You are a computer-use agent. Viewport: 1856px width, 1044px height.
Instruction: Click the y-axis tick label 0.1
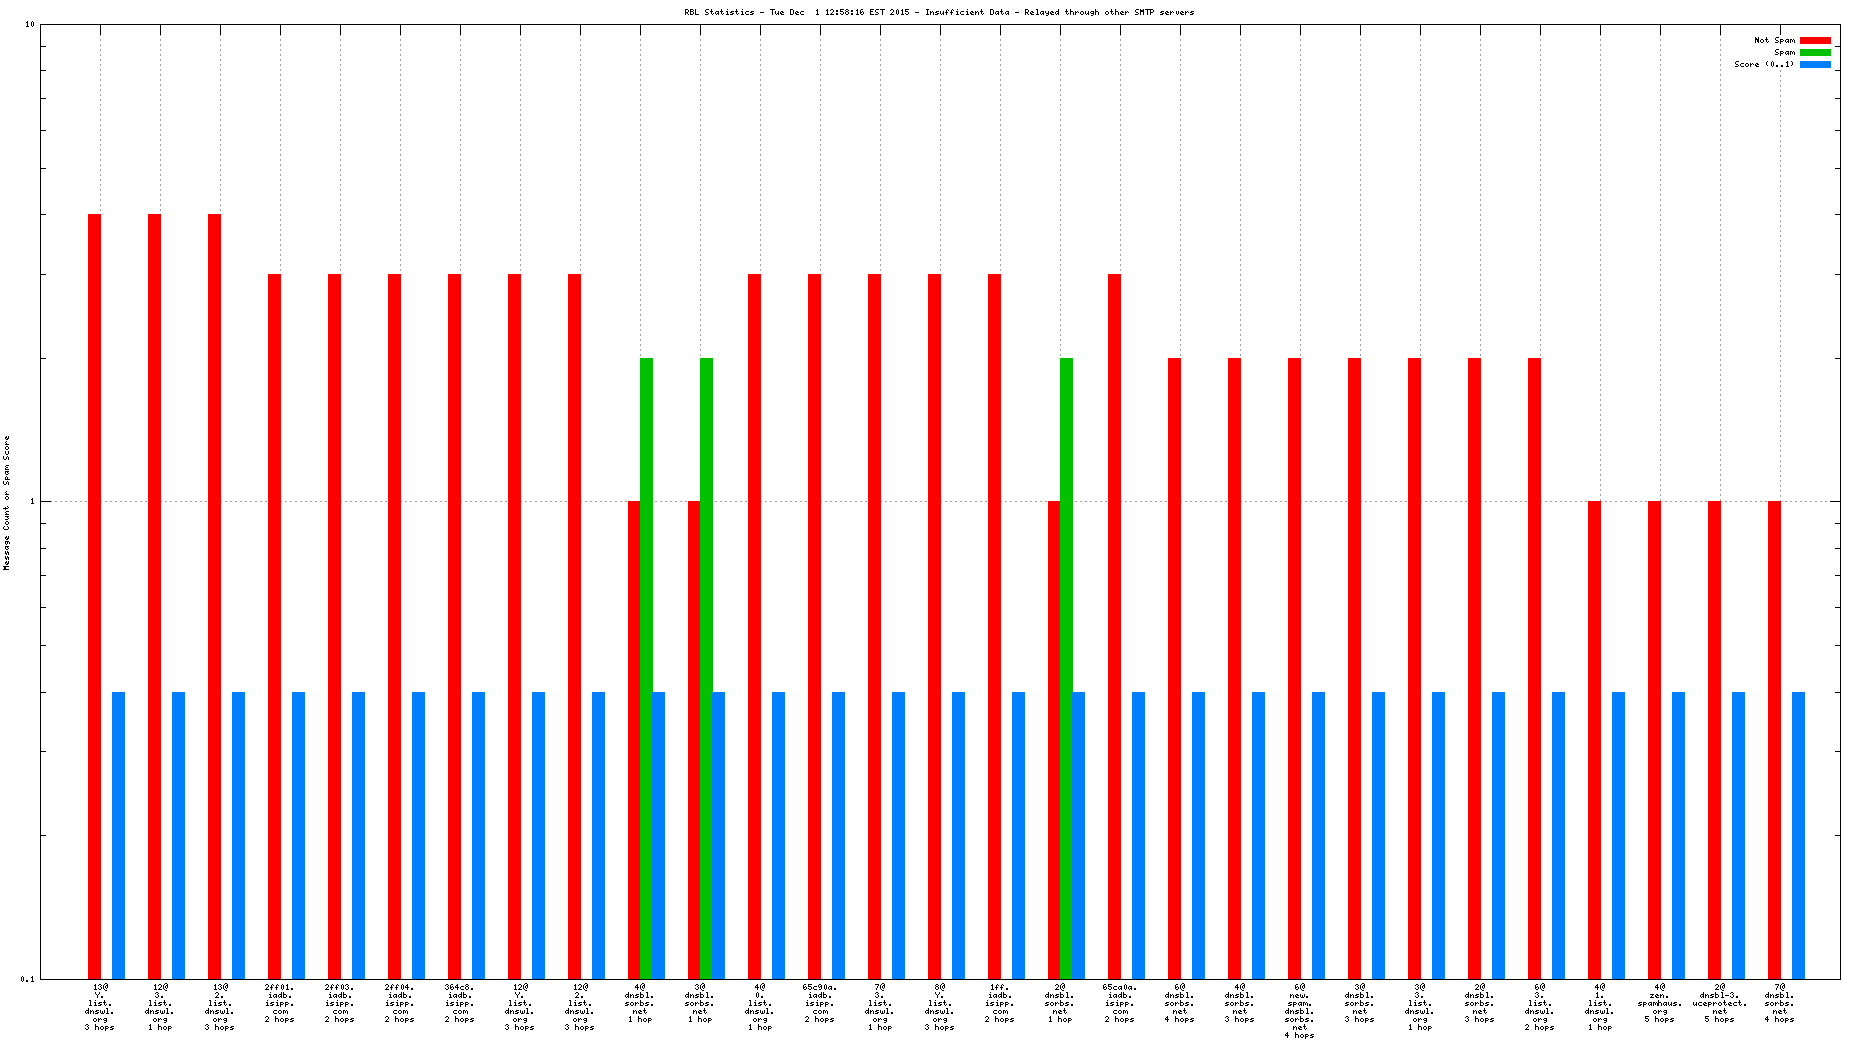[27, 979]
